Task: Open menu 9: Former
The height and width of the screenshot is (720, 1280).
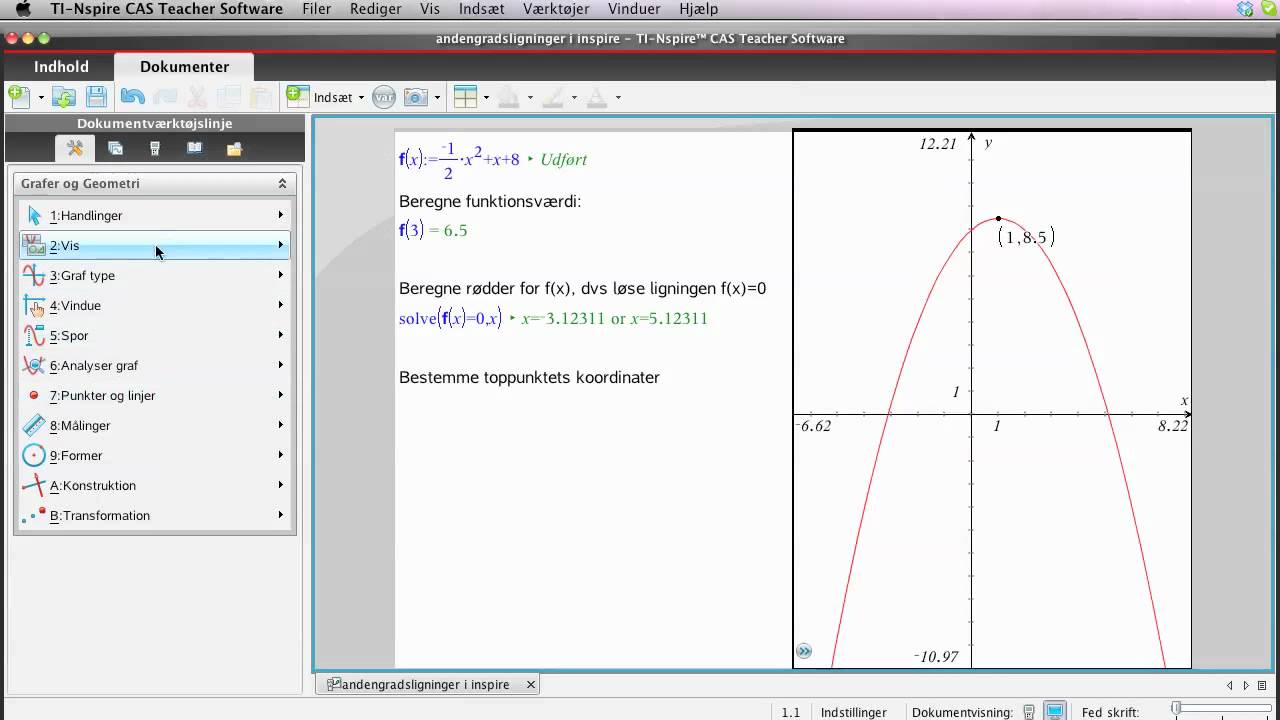Action: coord(155,455)
